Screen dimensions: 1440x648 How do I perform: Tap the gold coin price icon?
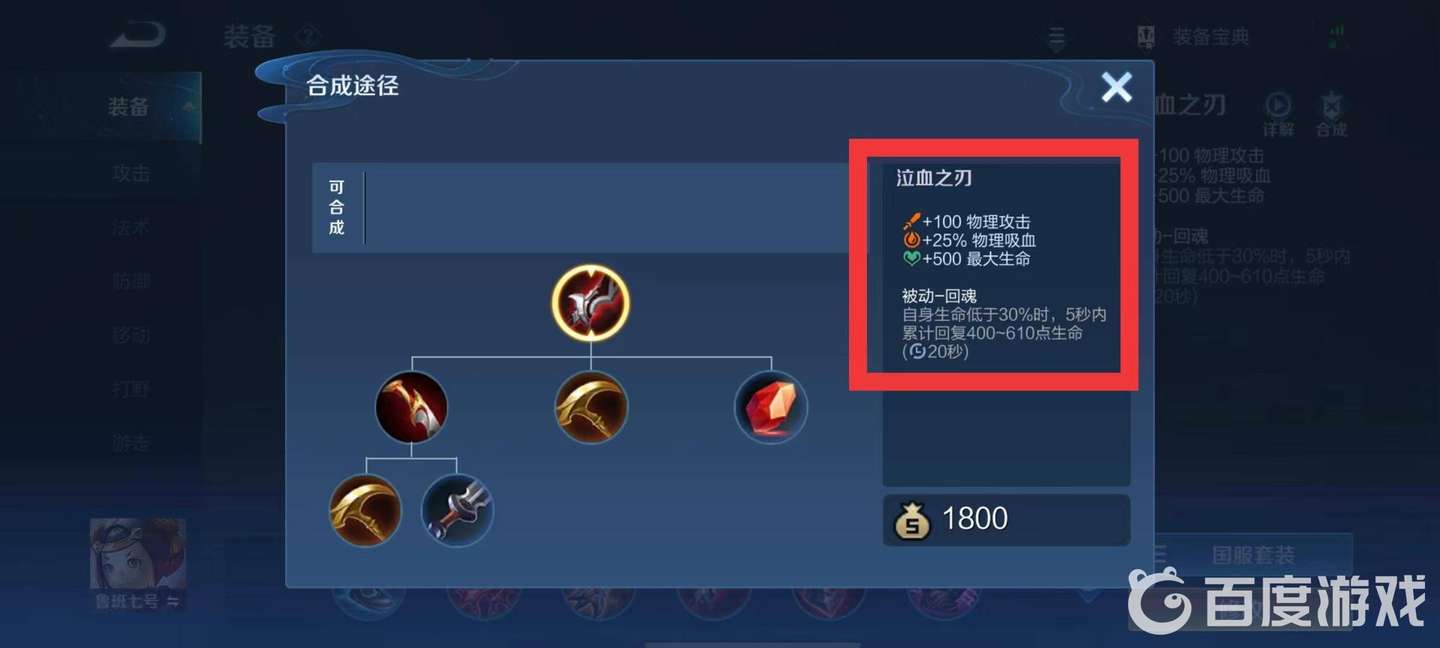pyautogui.click(x=911, y=520)
